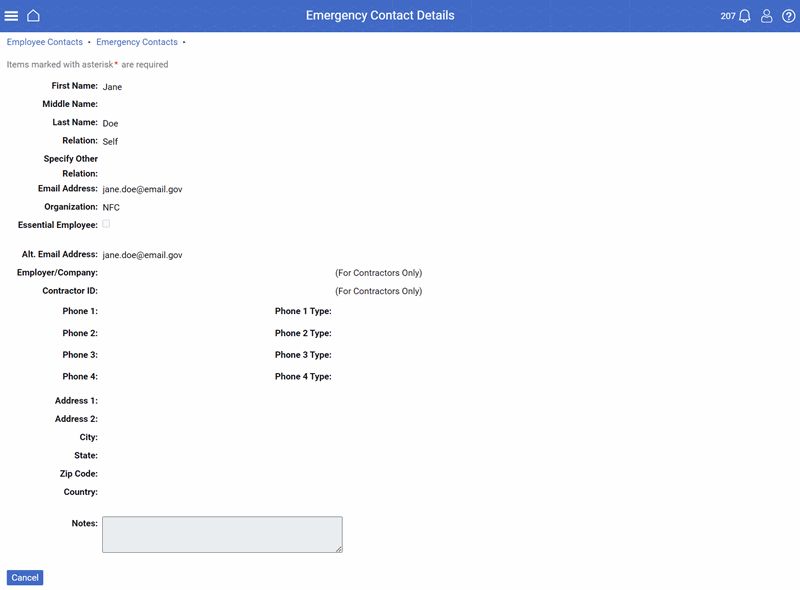
Task: Click the Phone 3 Type label
Action: pyautogui.click(x=303, y=355)
